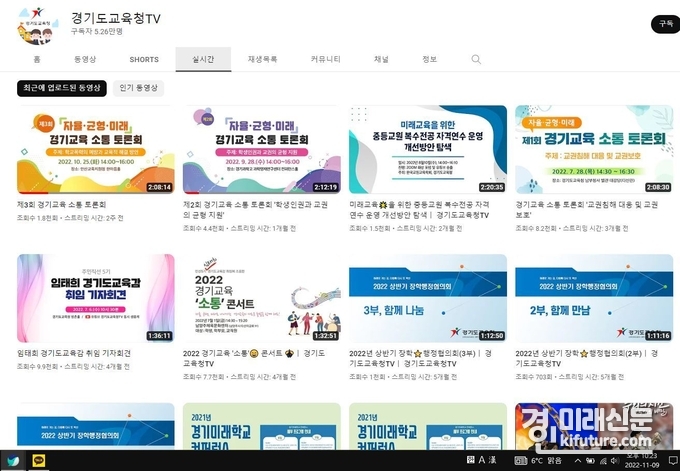Click the 1:36:11 duration badge

(160, 336)
